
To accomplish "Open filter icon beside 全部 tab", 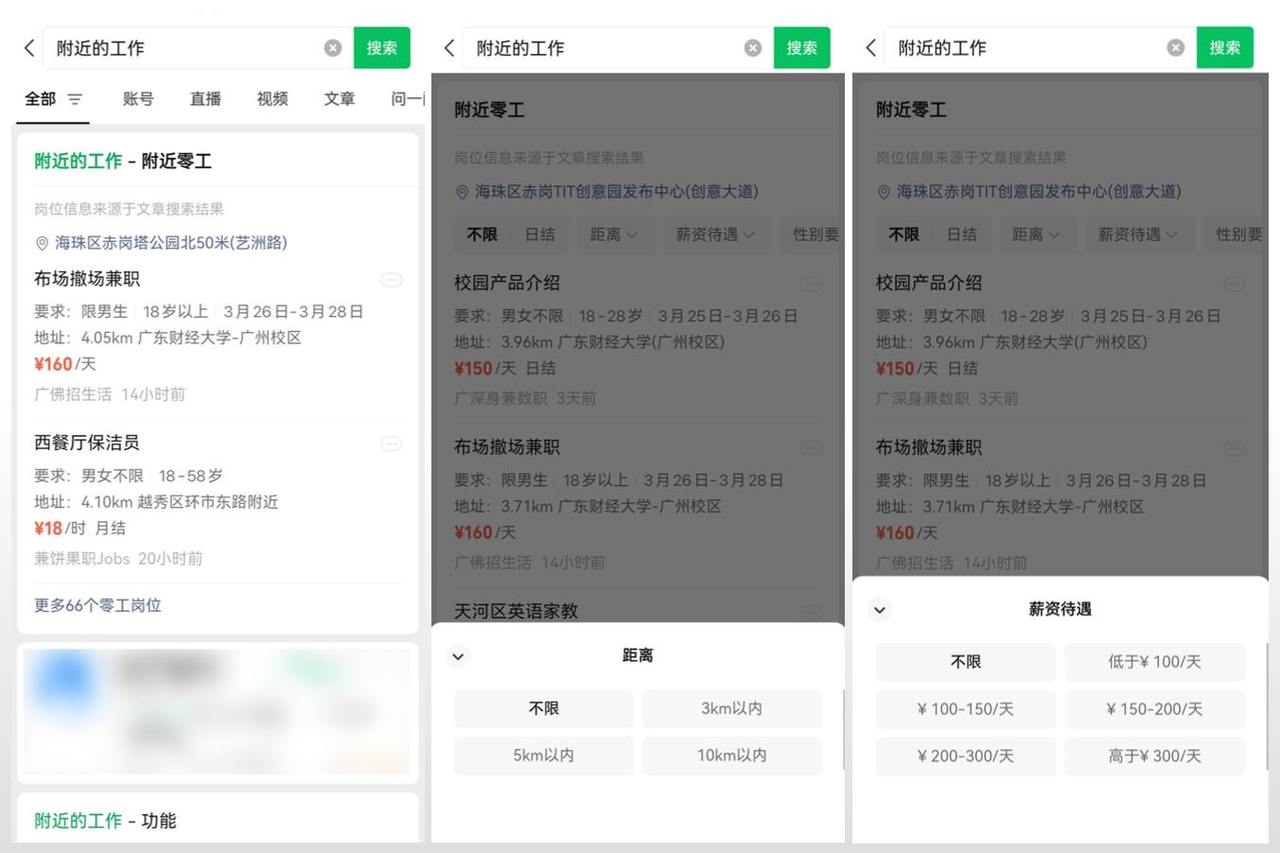I will click(75, 99).
